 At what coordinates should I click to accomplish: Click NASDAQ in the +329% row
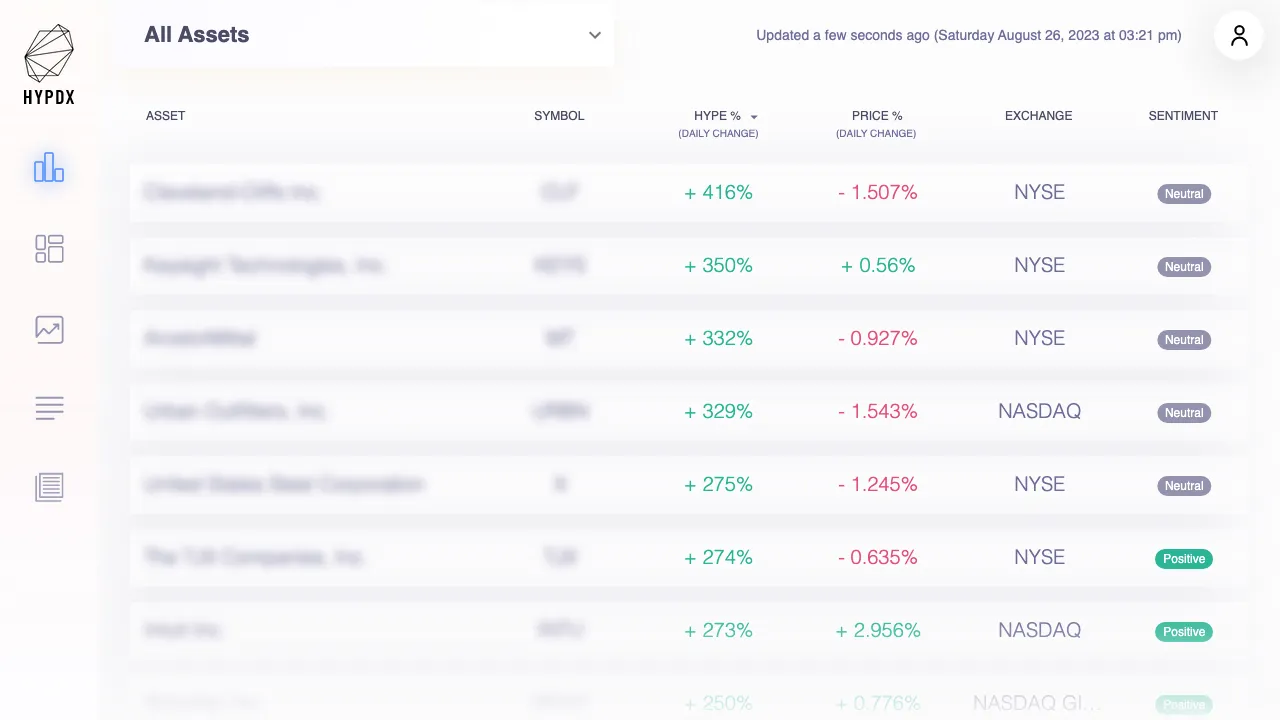[x=1039, y=411]
